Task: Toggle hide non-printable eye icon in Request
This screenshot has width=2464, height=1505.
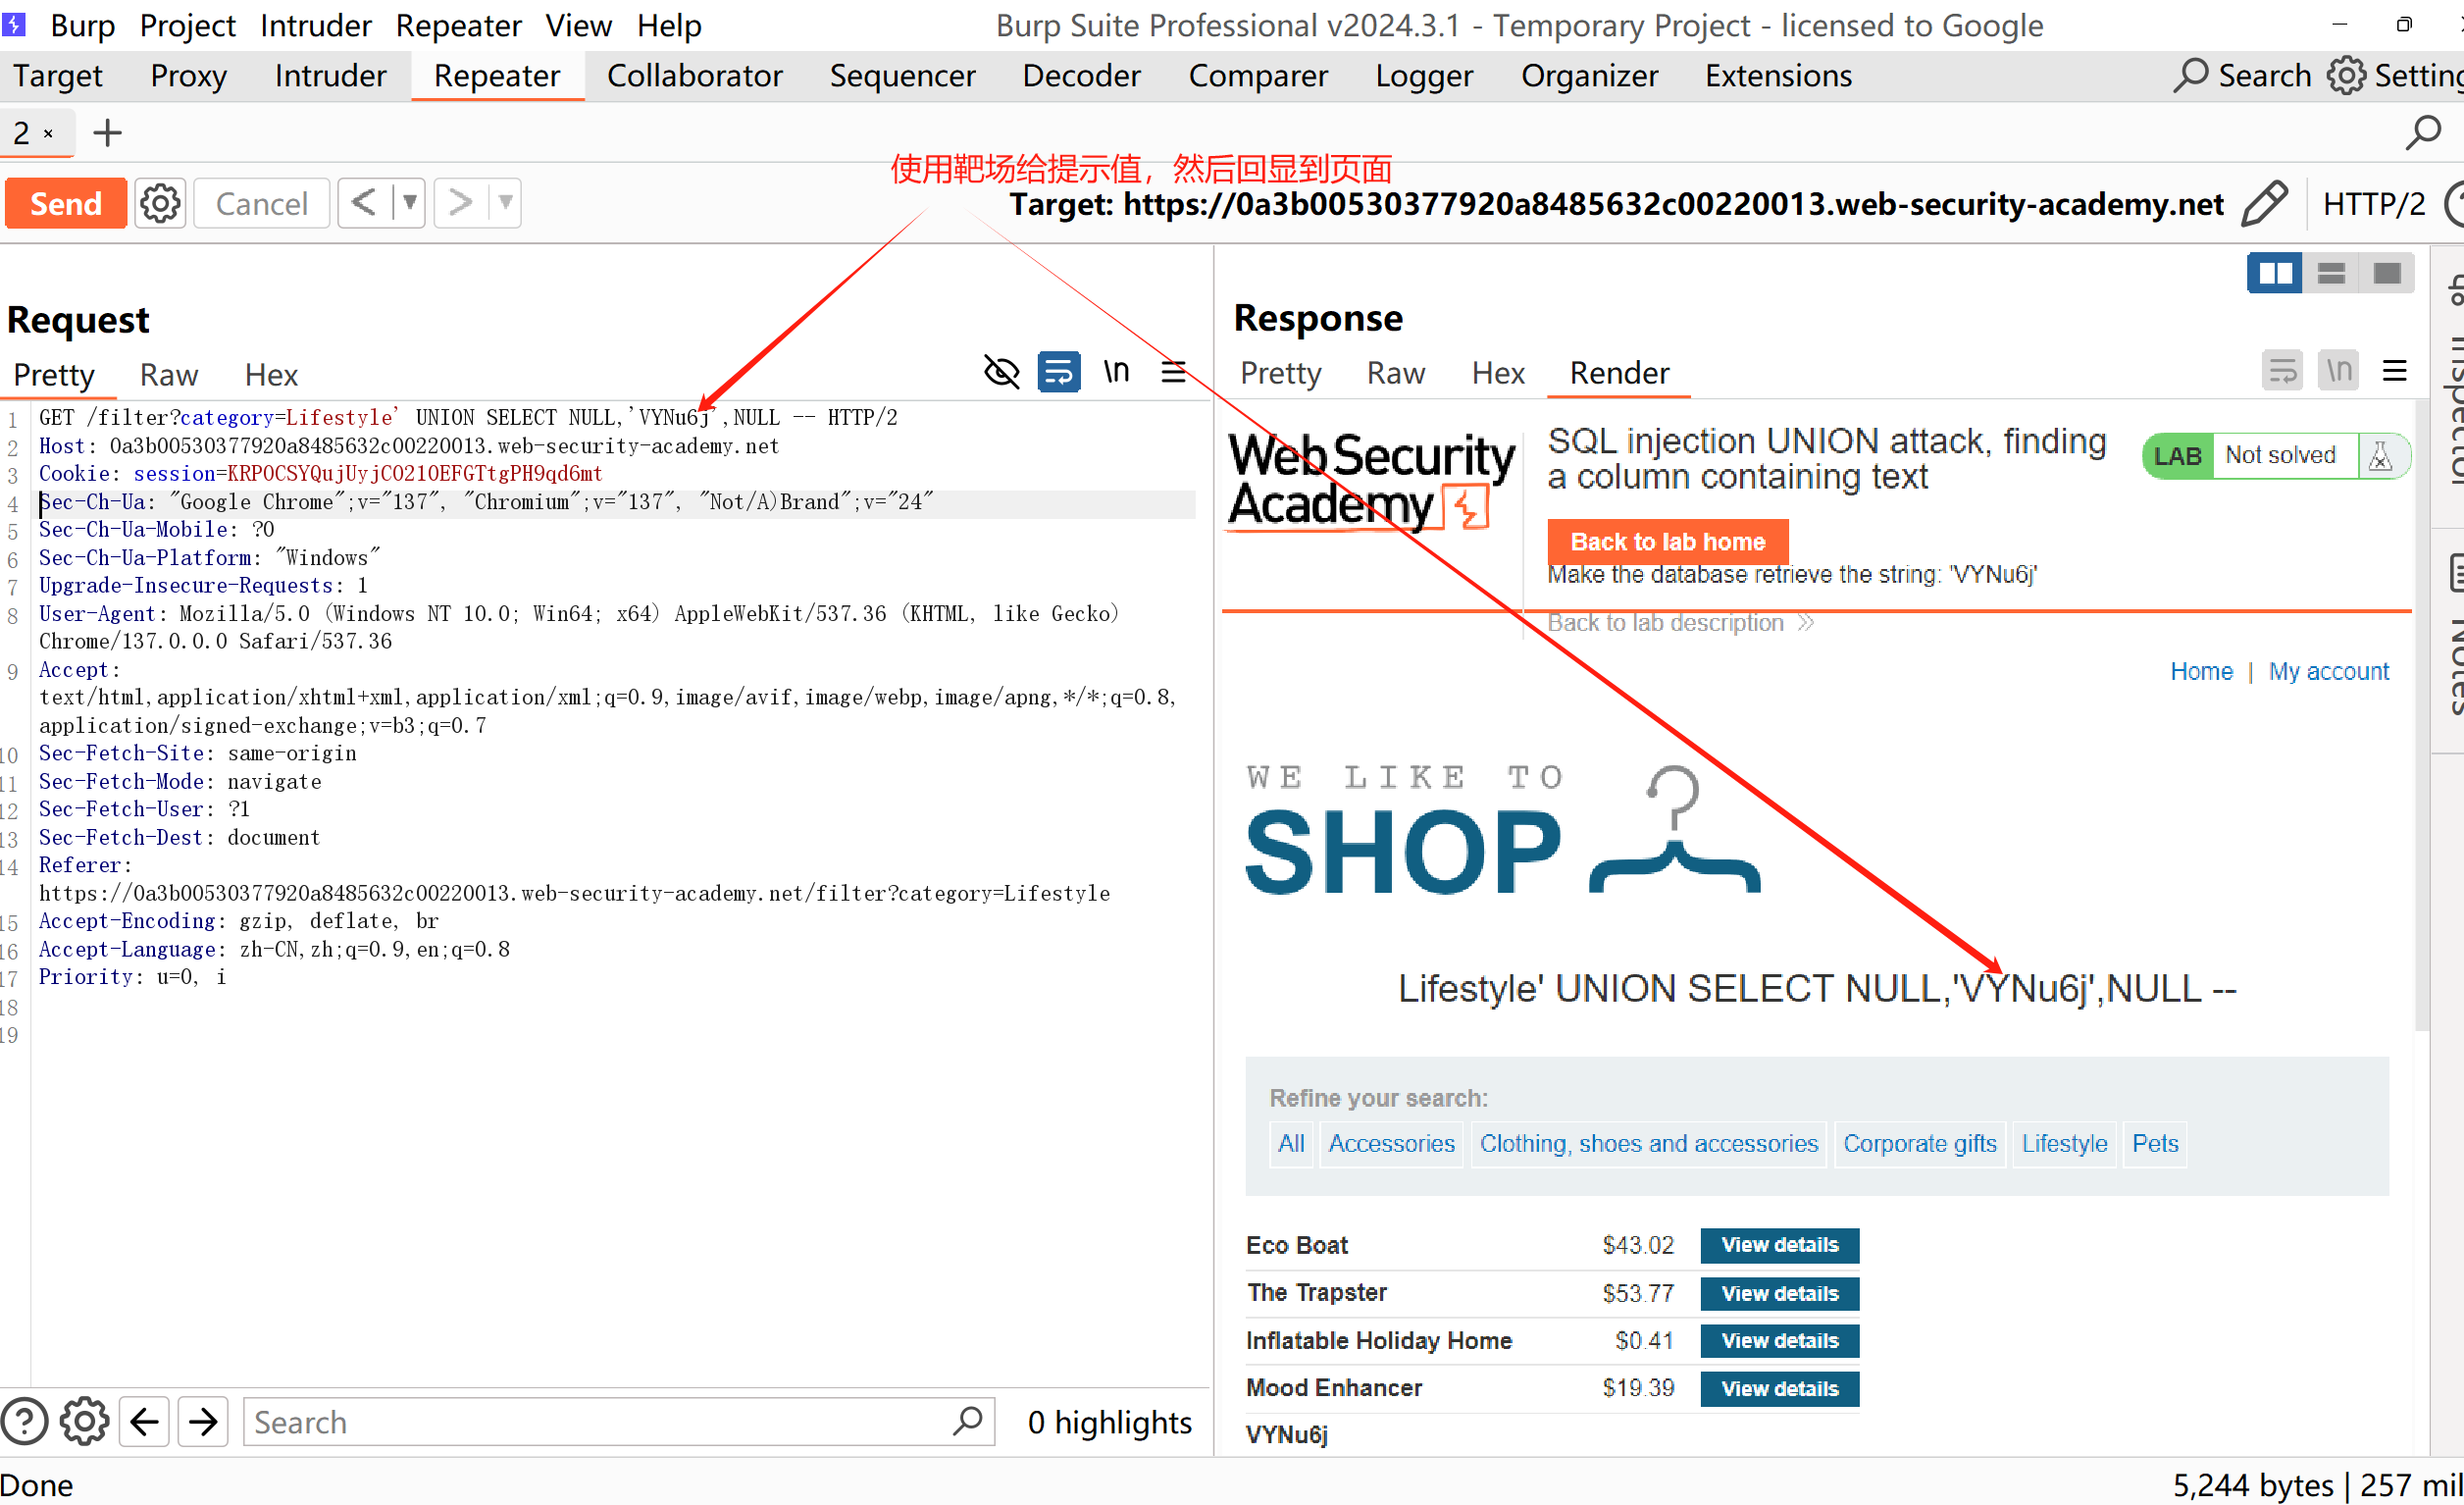Action: [x=1001, y=373]
